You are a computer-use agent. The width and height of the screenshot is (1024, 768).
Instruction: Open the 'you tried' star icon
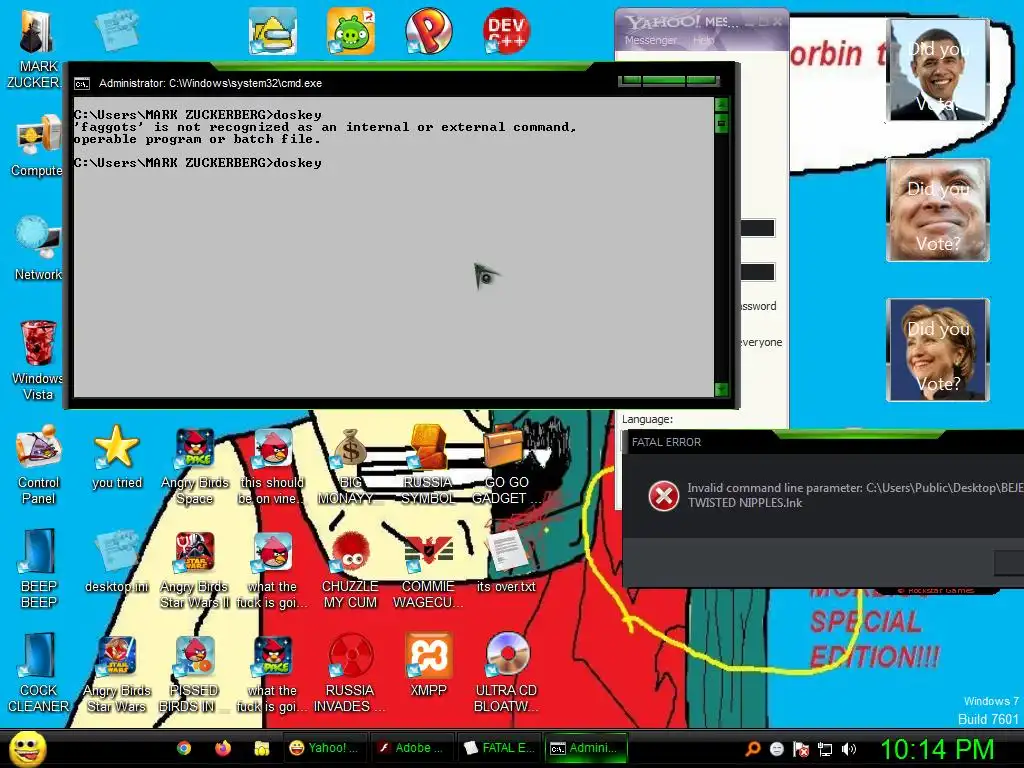coord(117,456)
